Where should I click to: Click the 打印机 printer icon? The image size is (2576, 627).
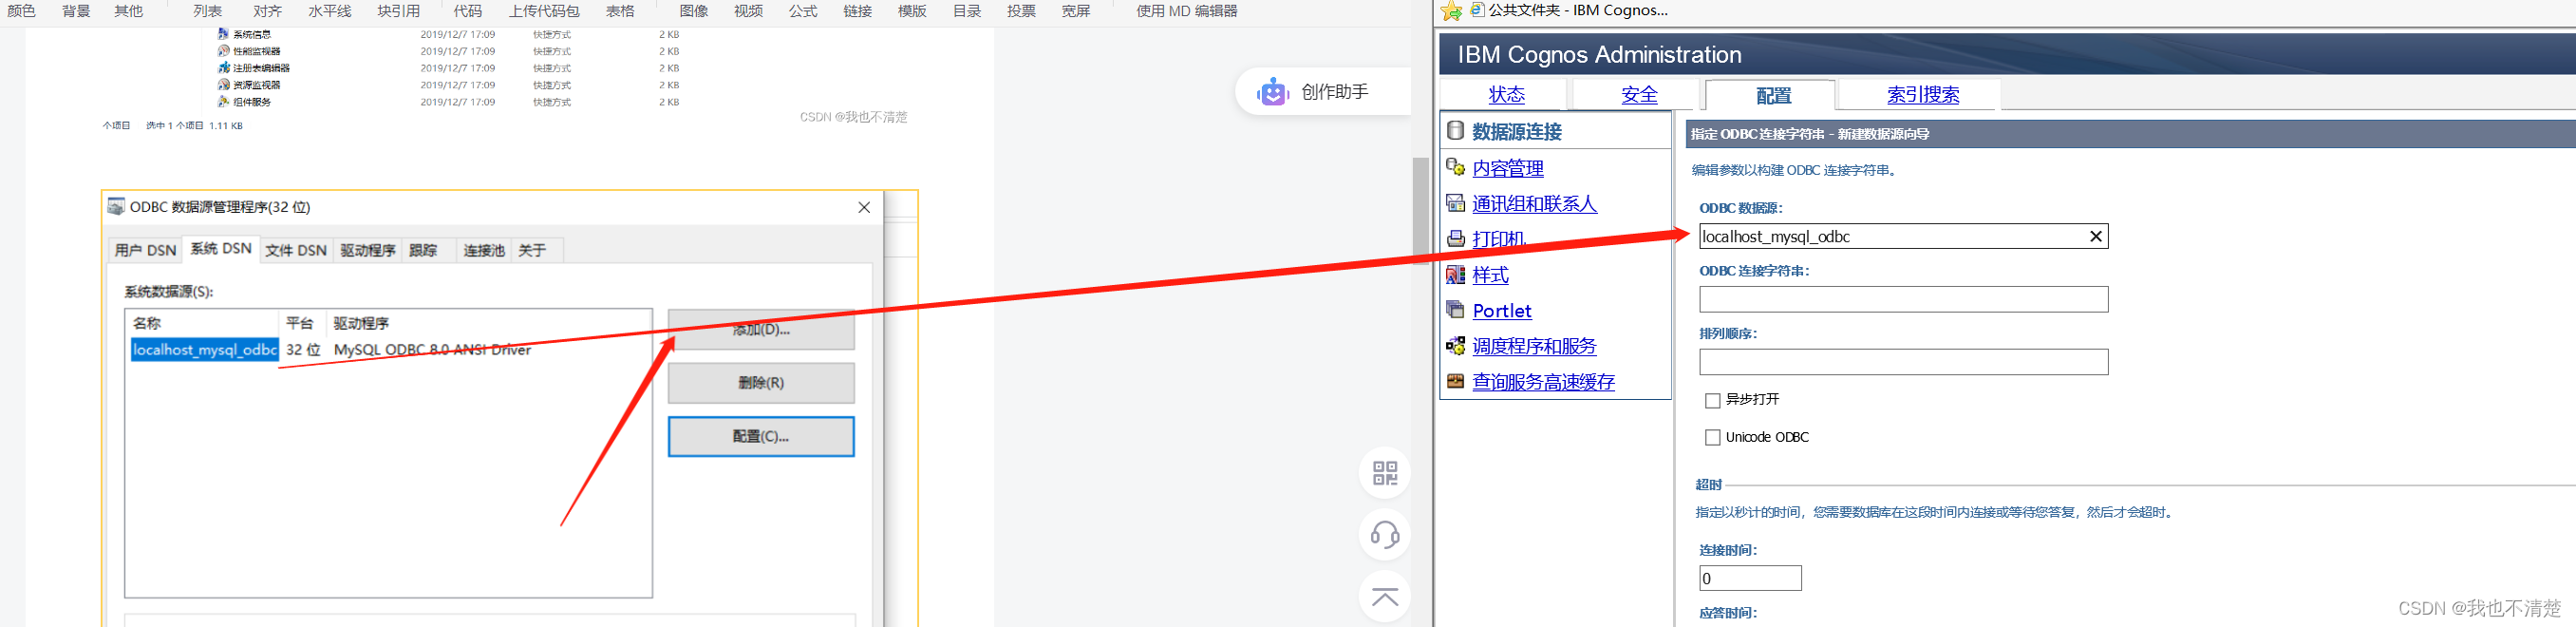point(1456,239)
